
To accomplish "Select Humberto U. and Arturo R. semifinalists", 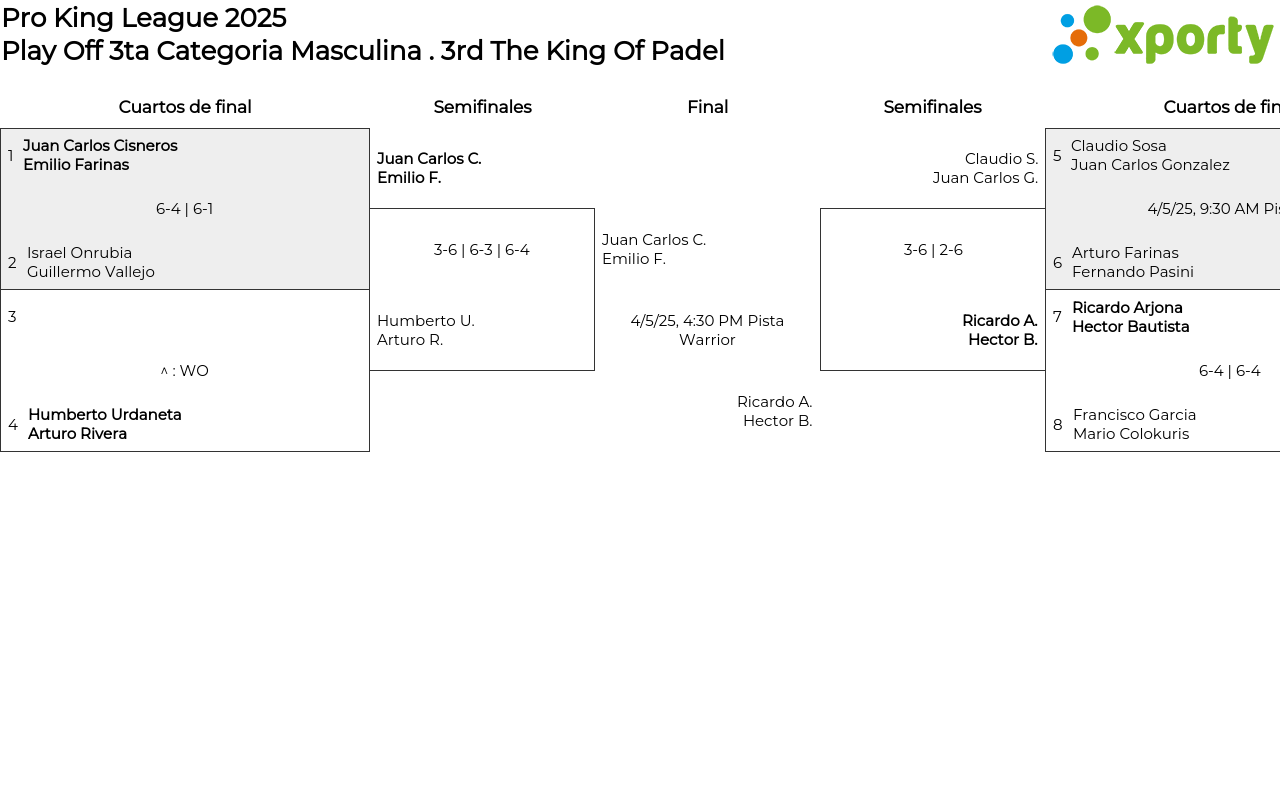I will 426,330.
